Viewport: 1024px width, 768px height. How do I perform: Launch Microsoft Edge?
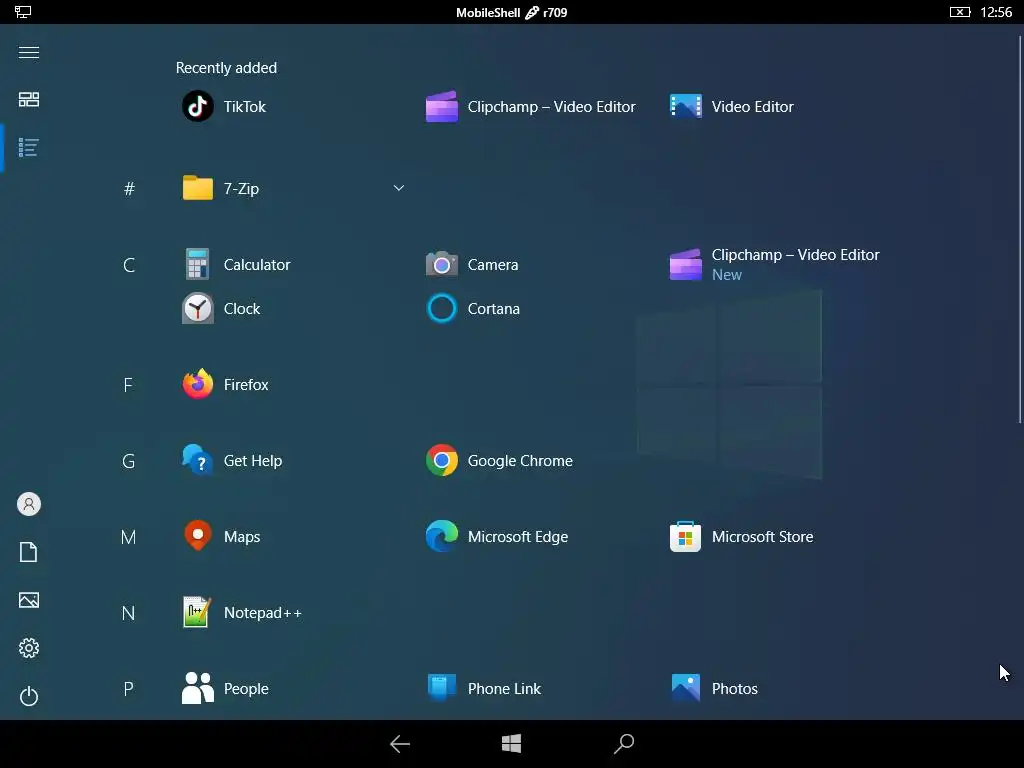[497, 537]
